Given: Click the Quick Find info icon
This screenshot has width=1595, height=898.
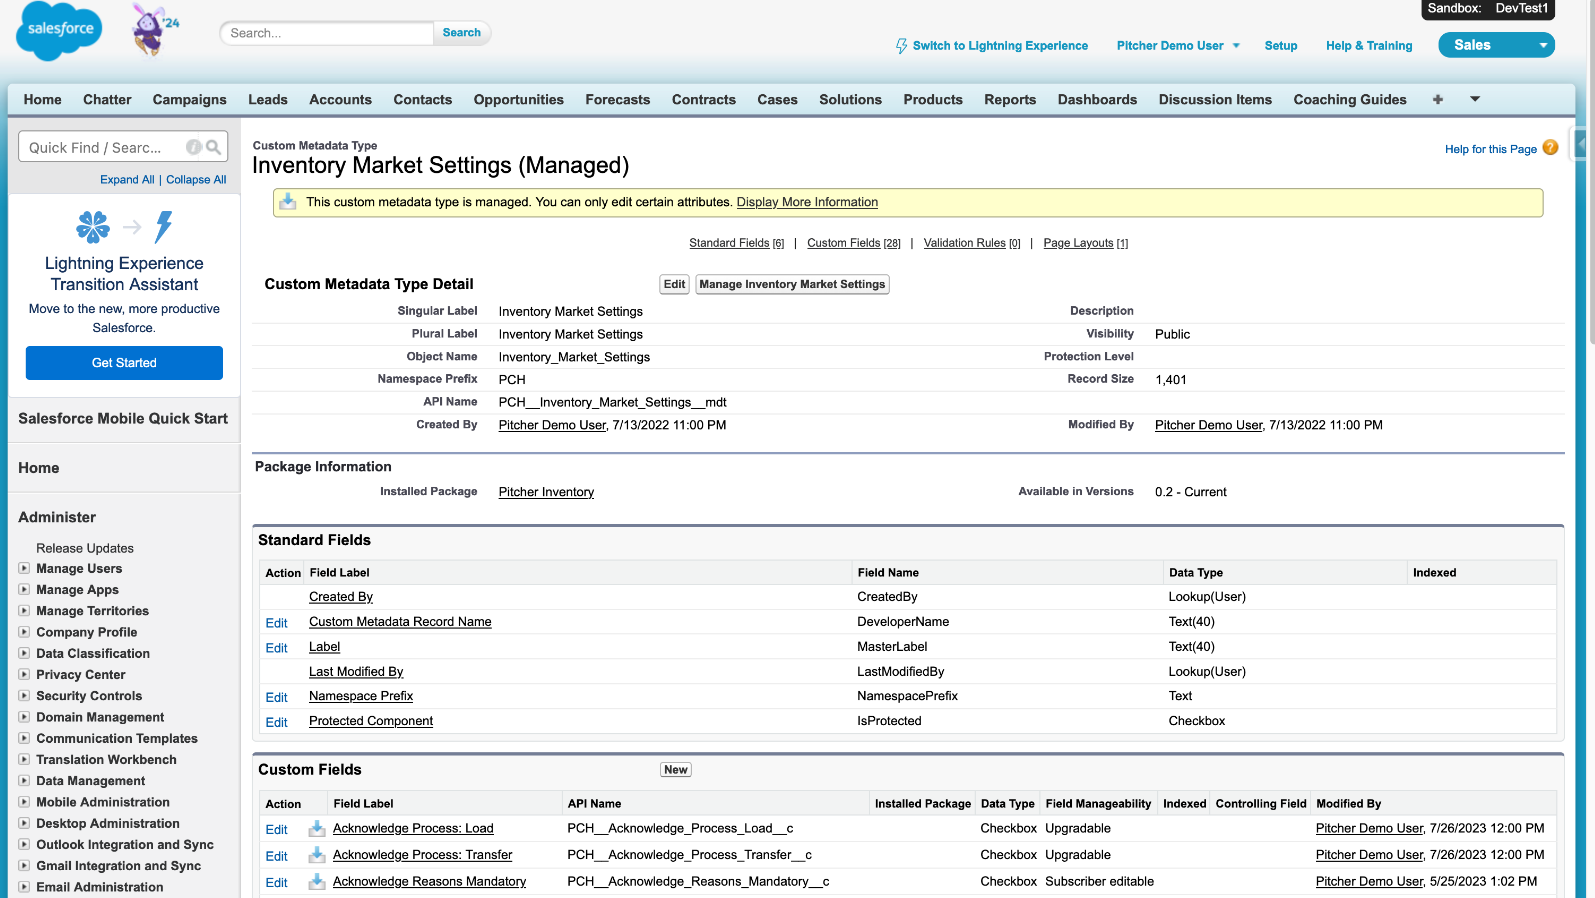Looking at the screenshot, I should (x=194, y=147).
